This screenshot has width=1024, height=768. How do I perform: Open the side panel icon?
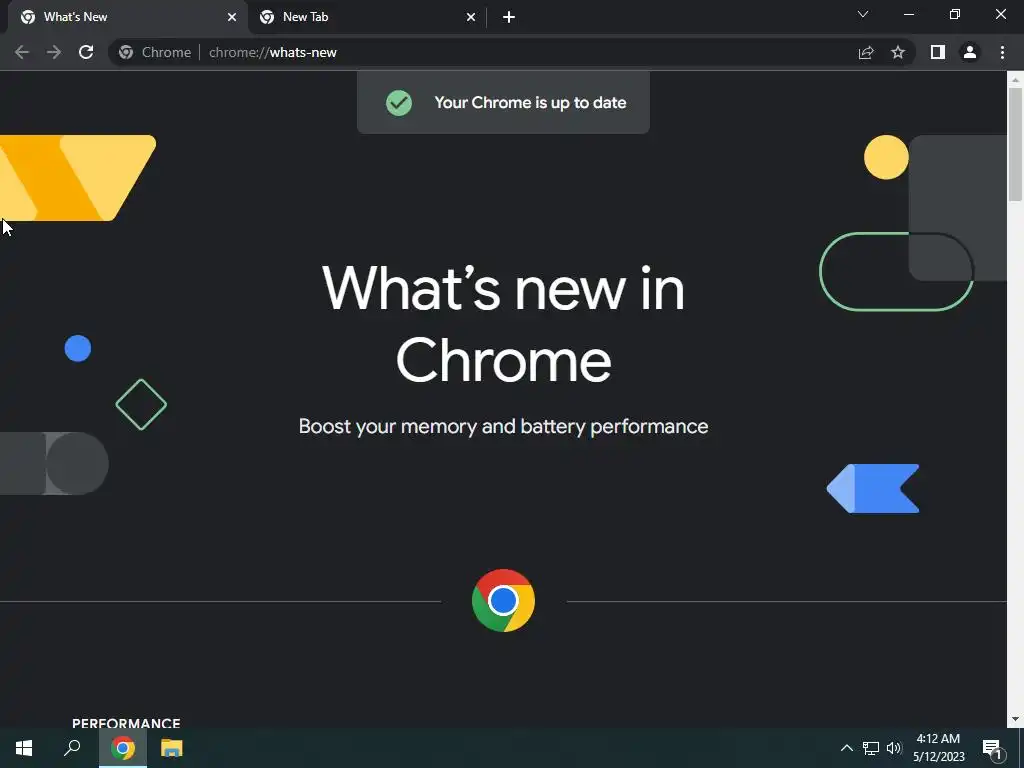point(938,52)
